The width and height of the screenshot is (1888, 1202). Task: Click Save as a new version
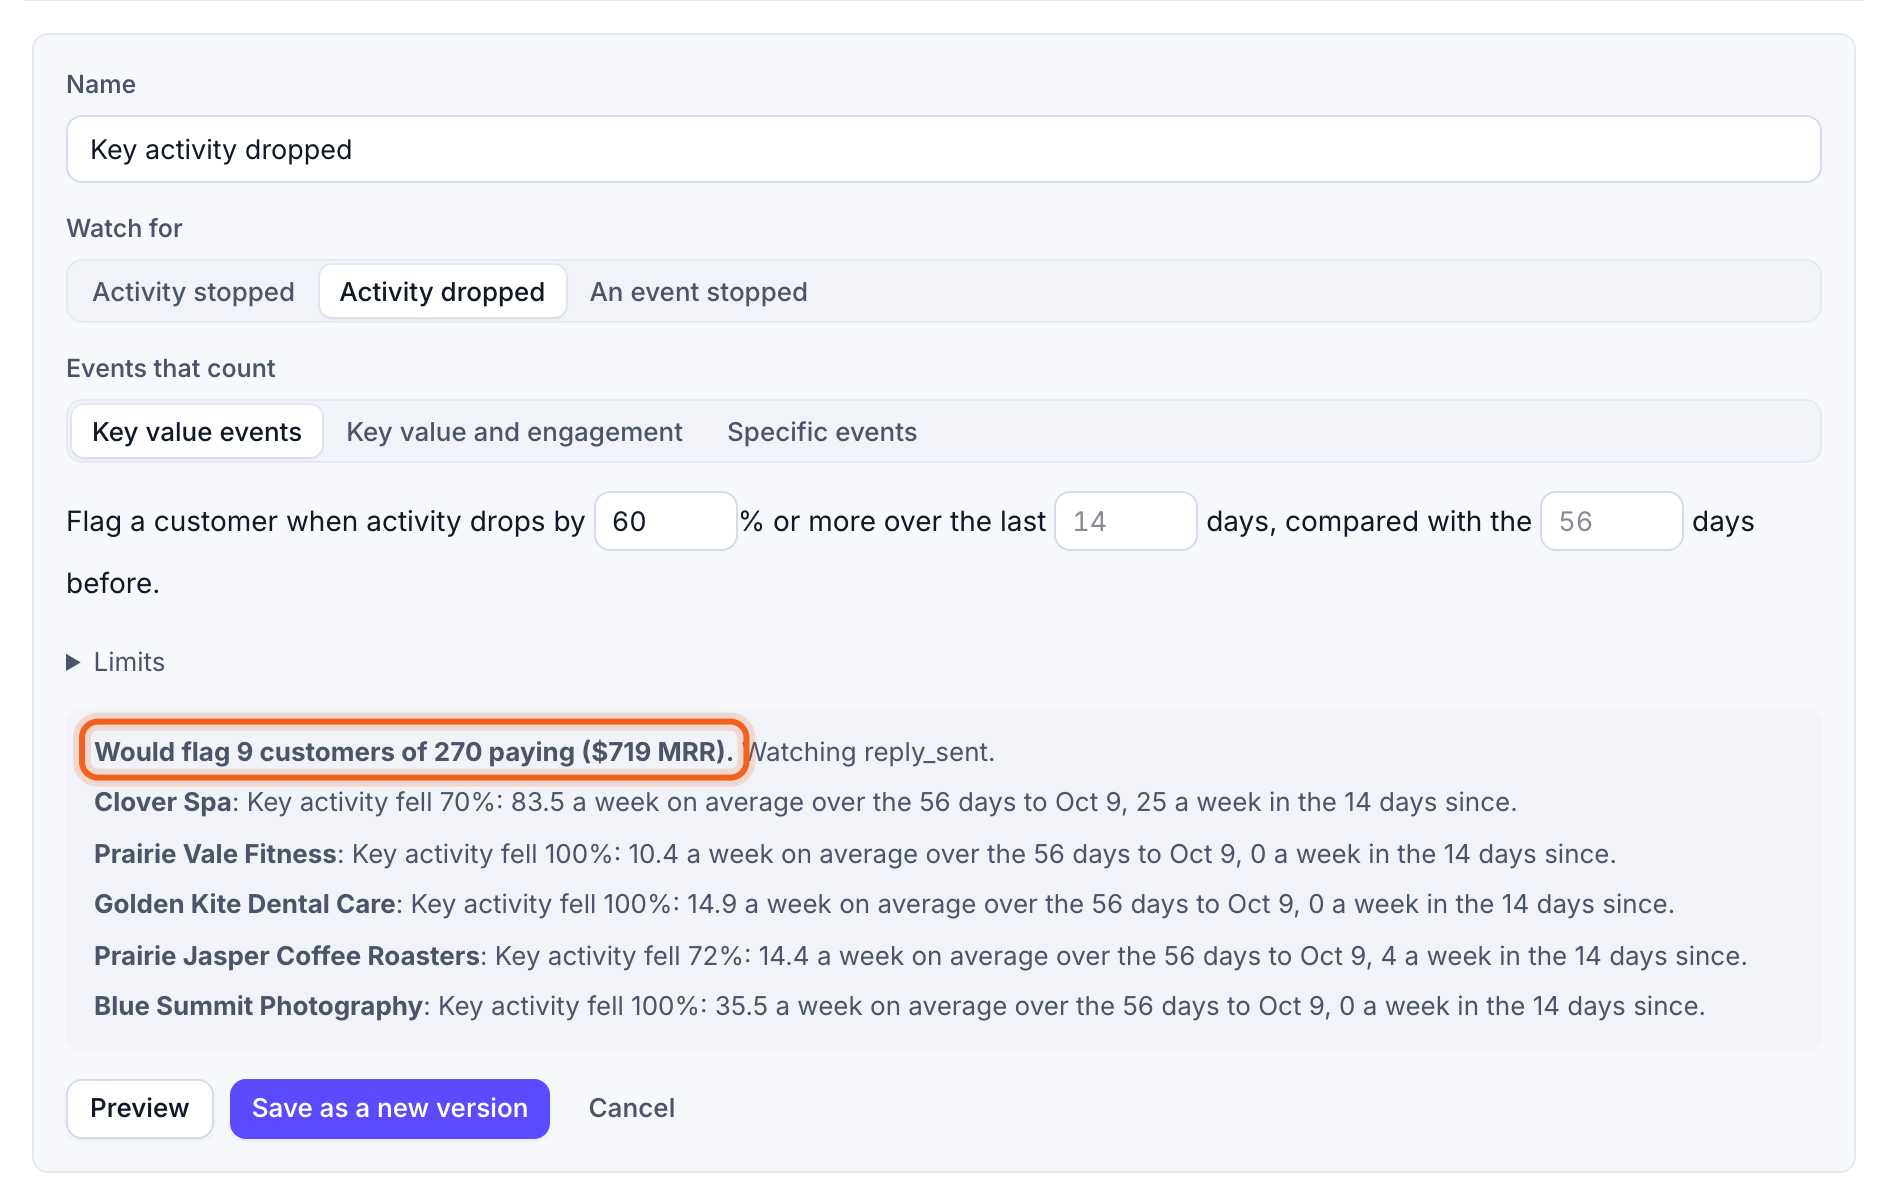click(x=390, y=1108)
